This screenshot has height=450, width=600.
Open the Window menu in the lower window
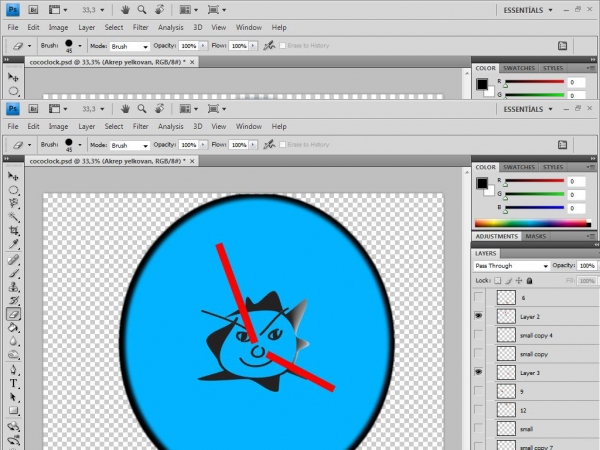[249, 126]
